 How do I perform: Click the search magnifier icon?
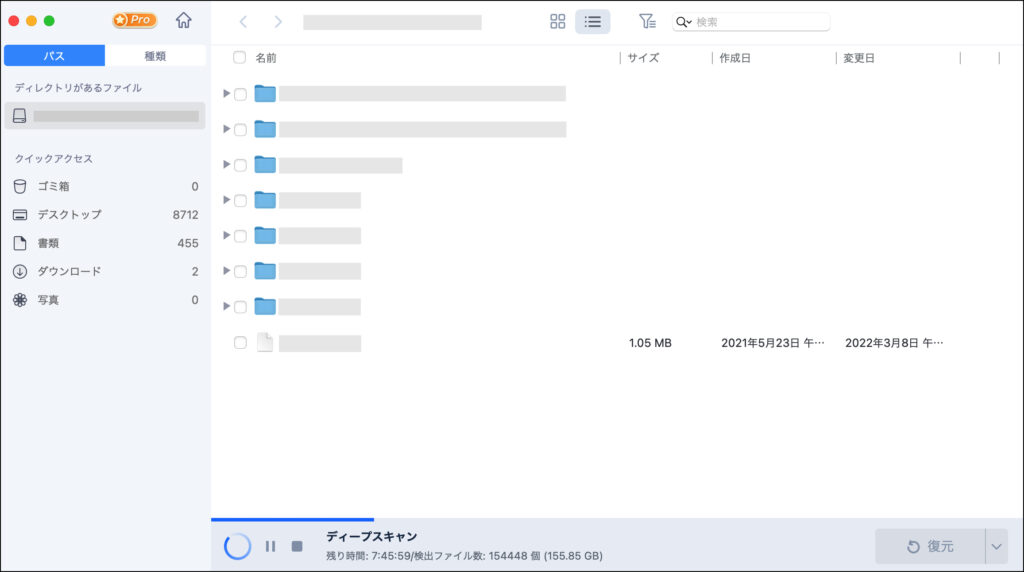point(682,22)
